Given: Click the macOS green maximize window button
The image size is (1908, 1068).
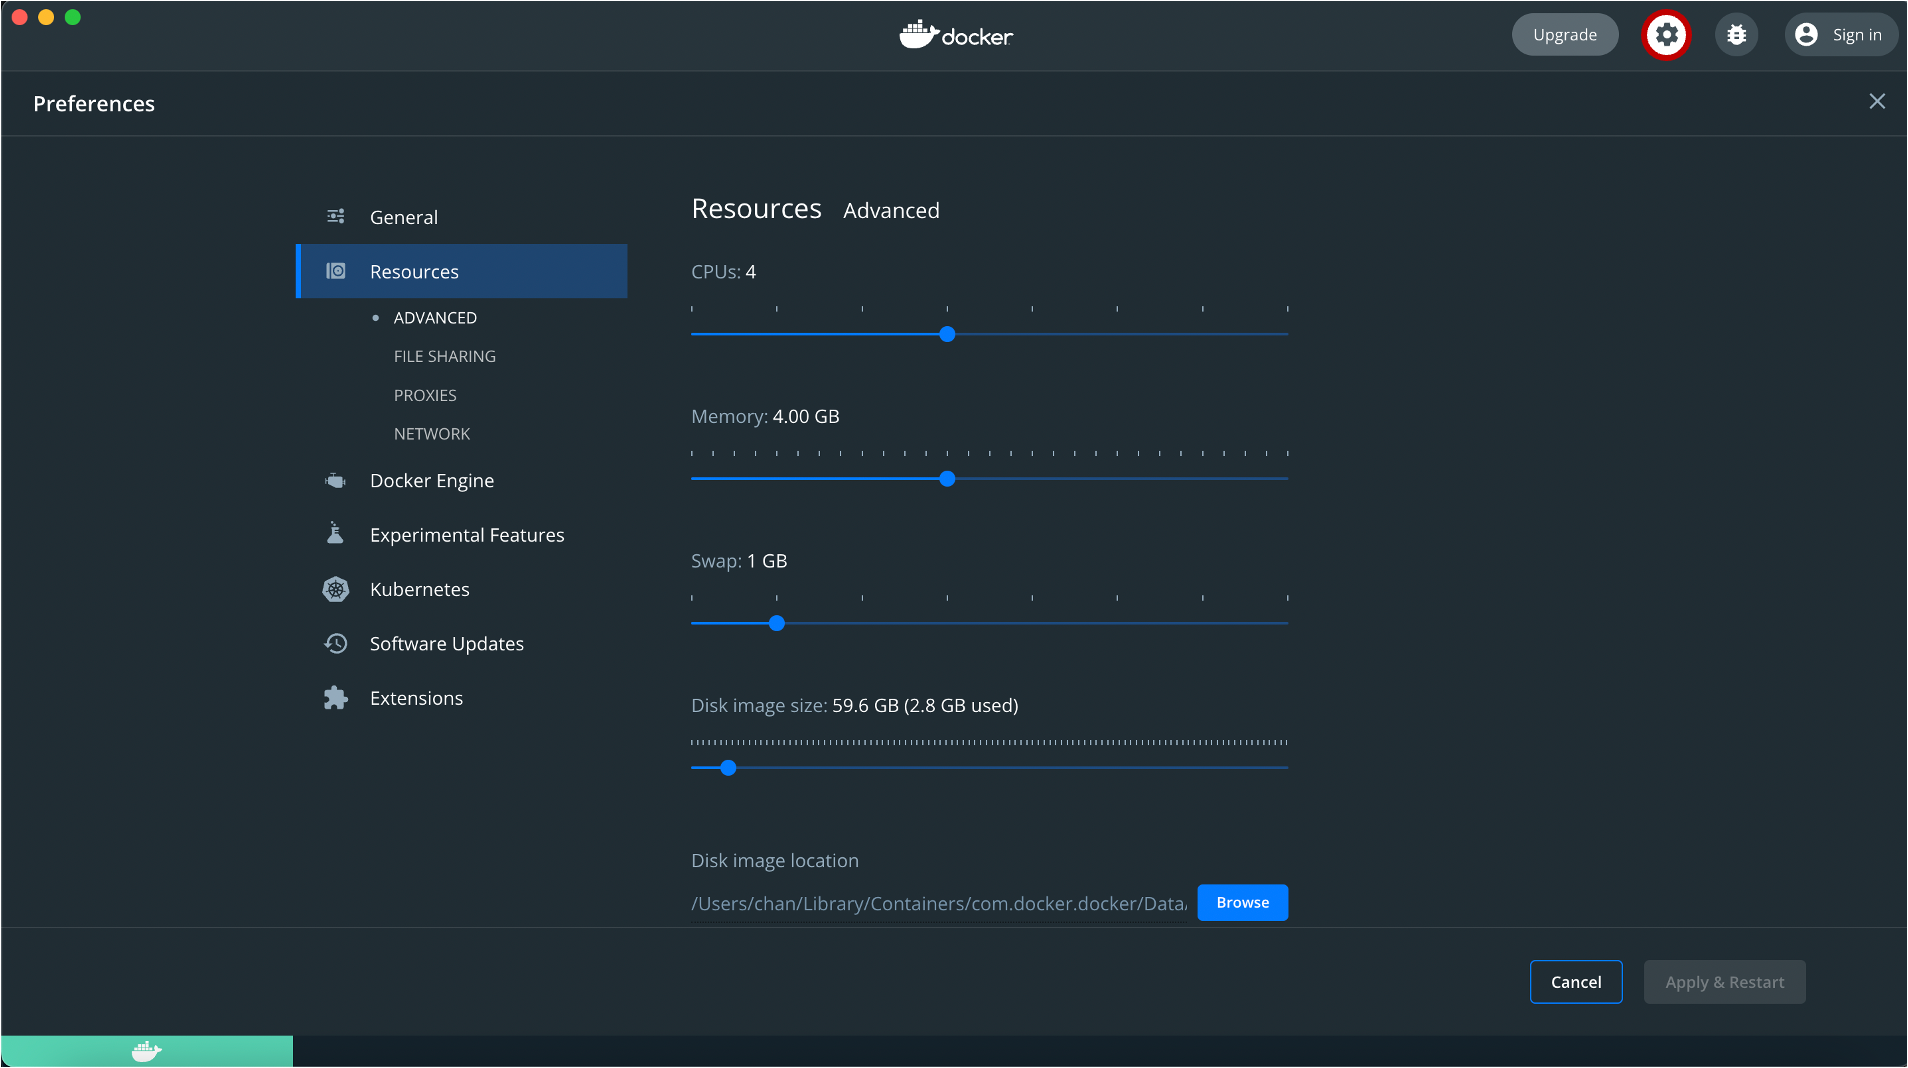Looking at the screenshot, I should click(73, 17).
